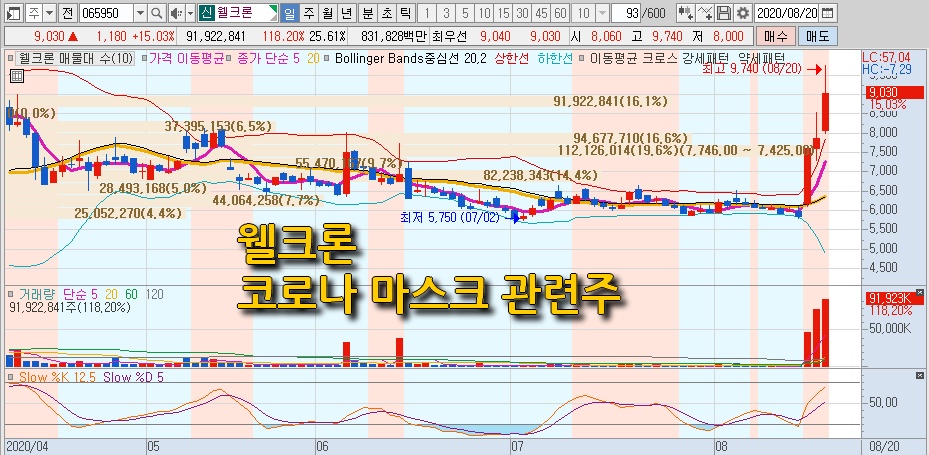Click the add line indicator icon
This screenshot has height=455, width=929.
(x=705, y=12)
